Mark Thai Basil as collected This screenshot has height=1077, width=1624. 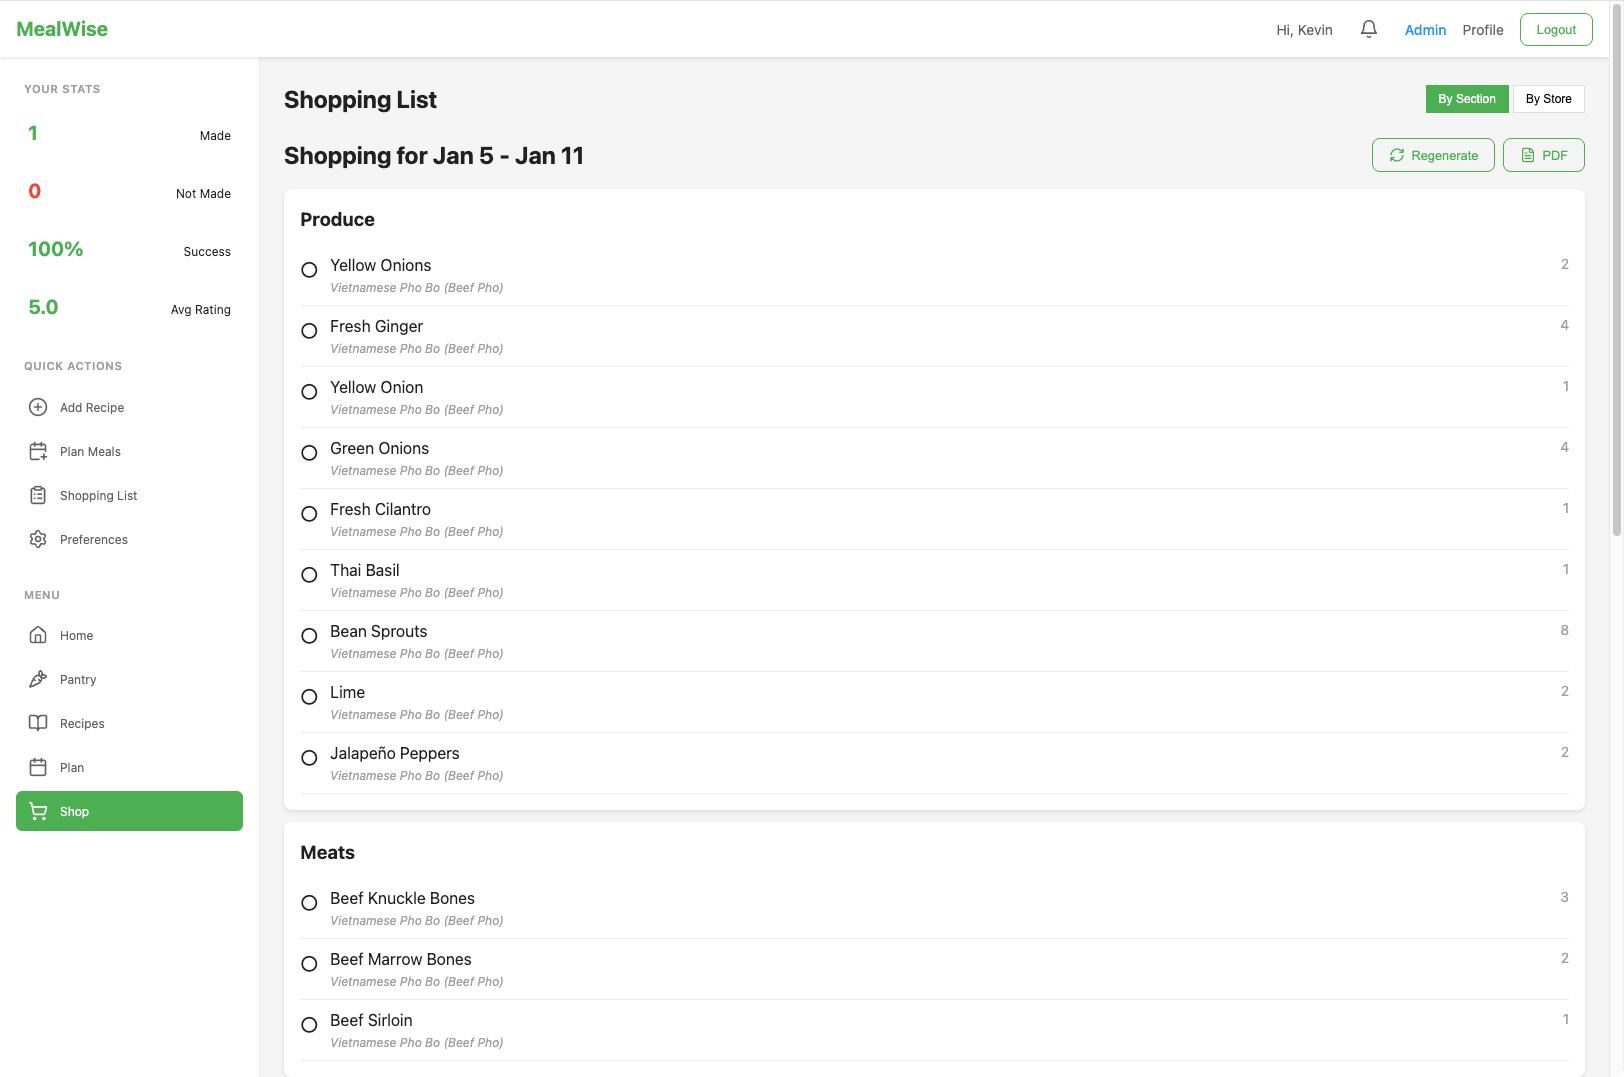(308, 575)
